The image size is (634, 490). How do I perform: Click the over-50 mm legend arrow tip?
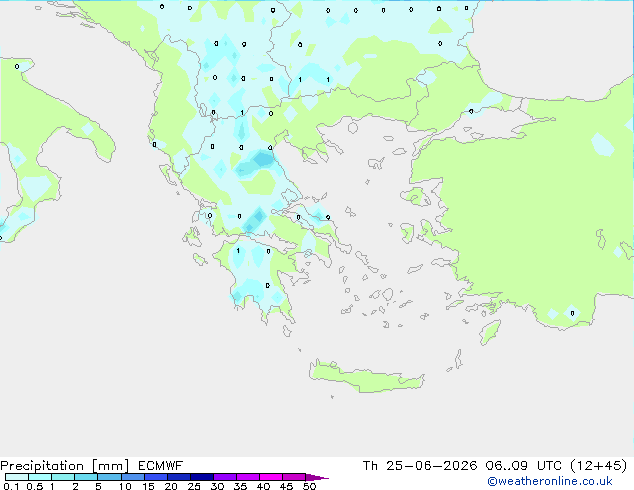click(x=317, y=477)
